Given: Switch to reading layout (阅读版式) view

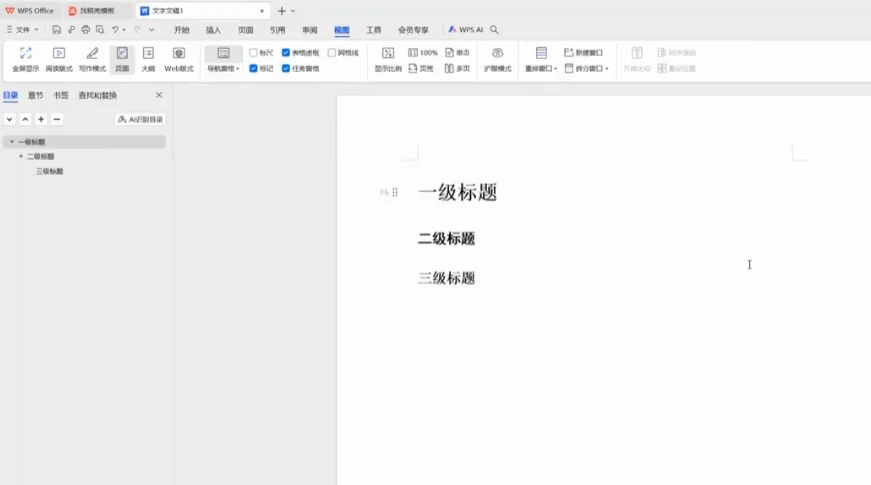Looking at the screenshot, I should [59, 59].
